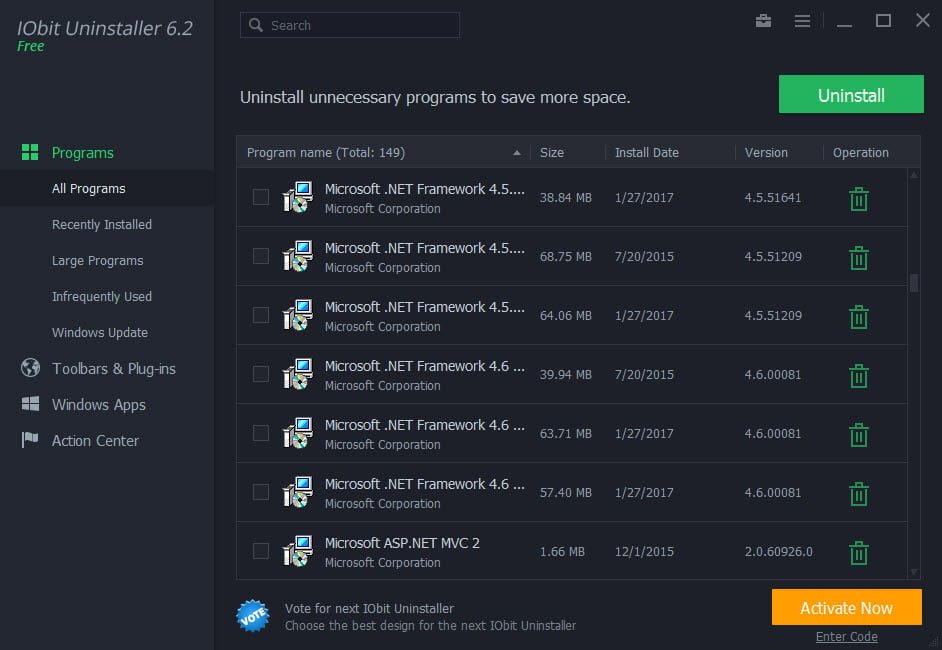
Task: Check the box for .NET Framework 68.75 MB
Action: click(261, 256)
